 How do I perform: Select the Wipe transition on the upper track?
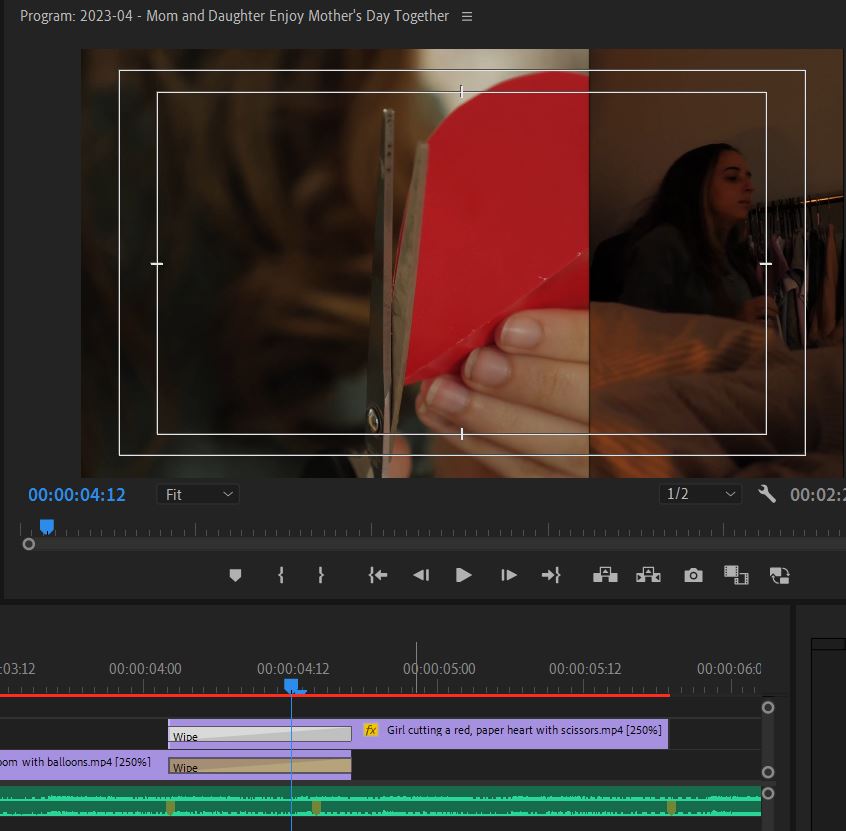(260, 734)
